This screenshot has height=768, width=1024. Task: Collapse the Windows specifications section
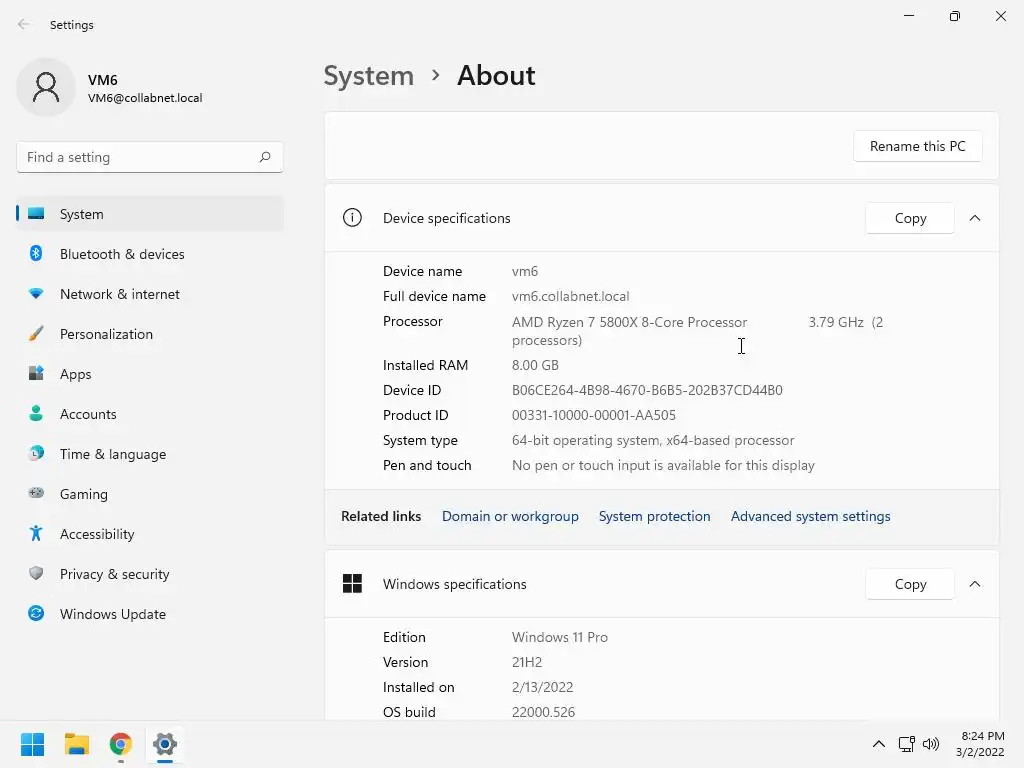pos(975,584)
